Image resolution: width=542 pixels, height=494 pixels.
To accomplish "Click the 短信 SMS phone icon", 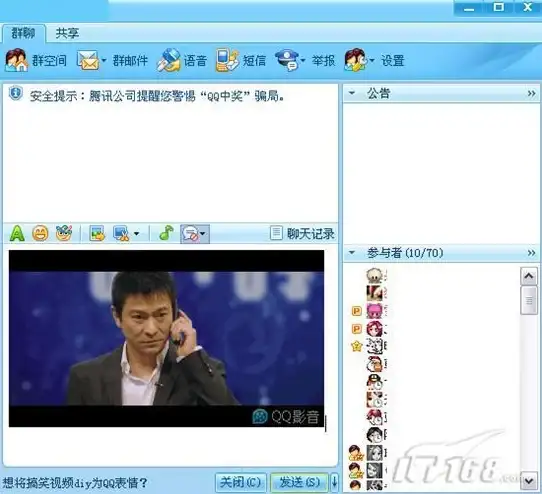I will 227,60.
